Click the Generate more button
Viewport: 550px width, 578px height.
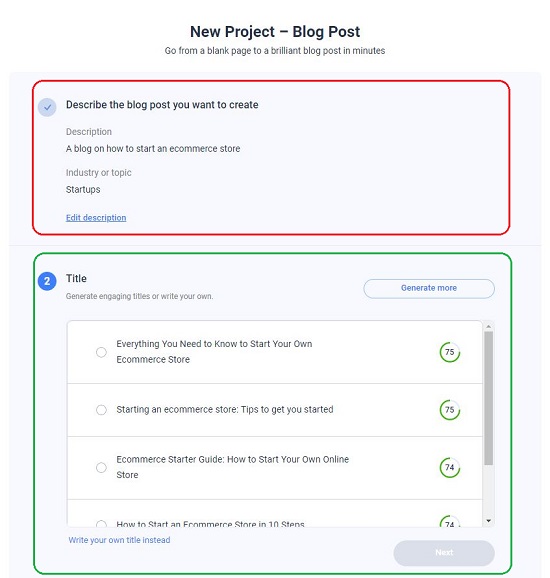tap(429, 288)
